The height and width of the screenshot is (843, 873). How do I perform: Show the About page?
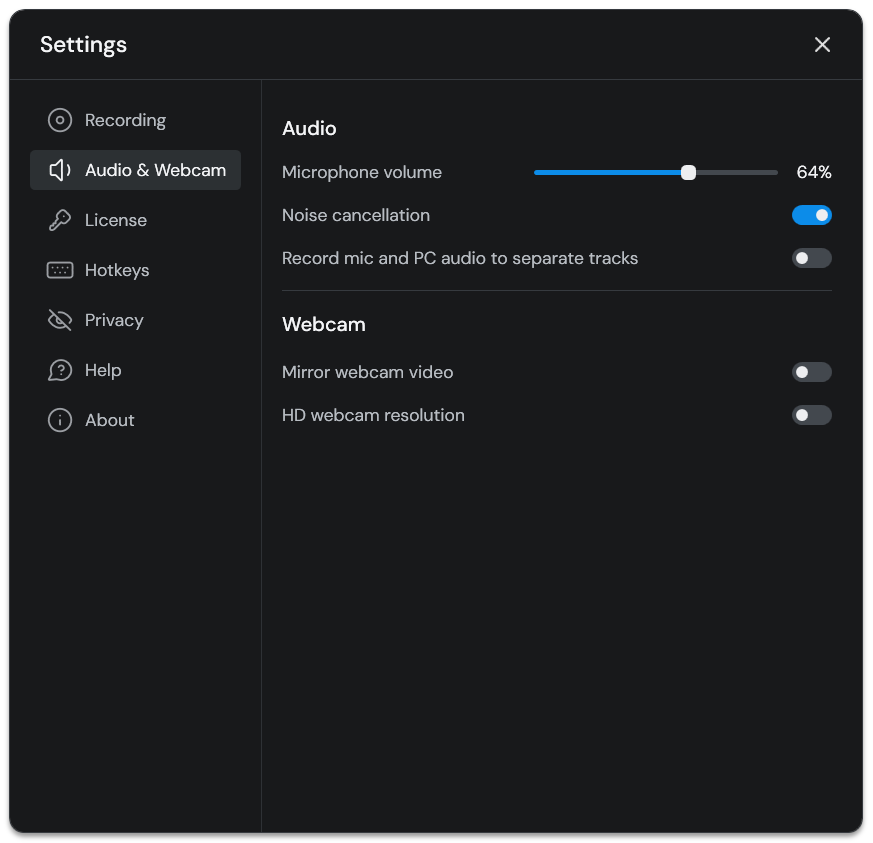pyautogui.click(x=110, y=420)
